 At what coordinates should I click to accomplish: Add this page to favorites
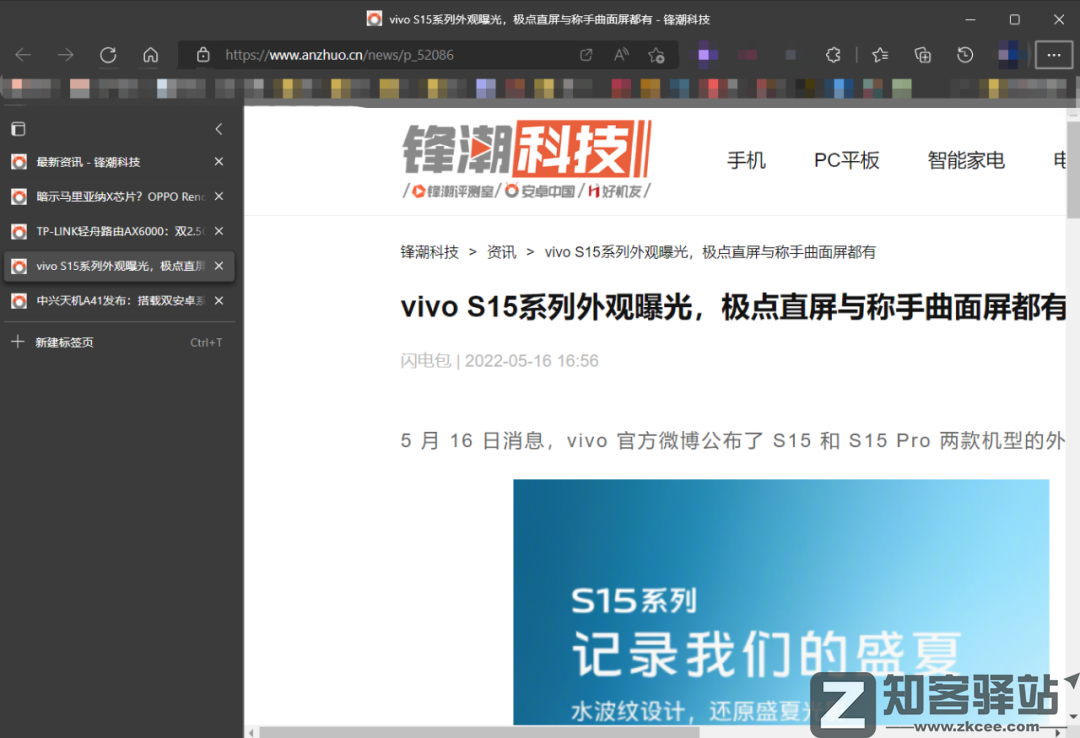656,55
